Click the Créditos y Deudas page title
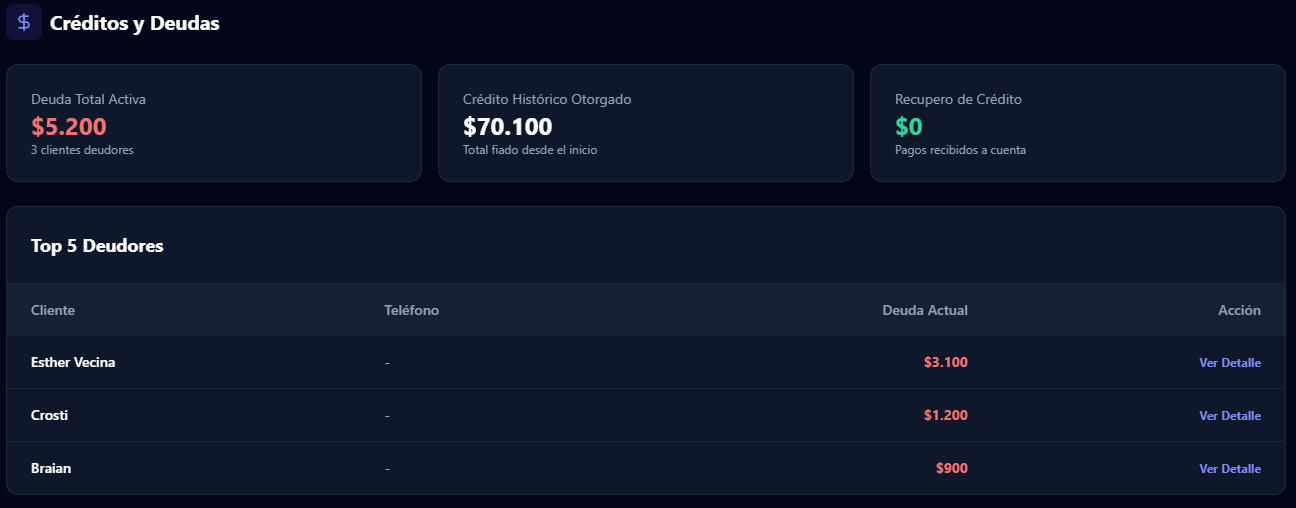This screenshot has height=508, width=1296. click(134, 23)
